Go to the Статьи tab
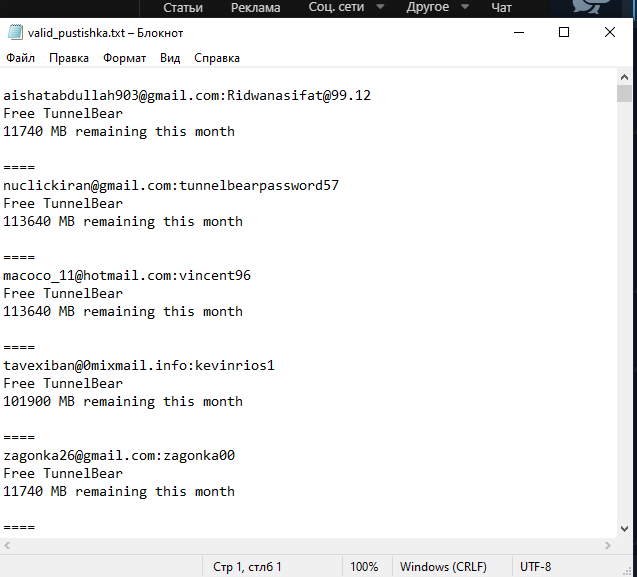Screen dimensions: 637x577 (182, 8)
